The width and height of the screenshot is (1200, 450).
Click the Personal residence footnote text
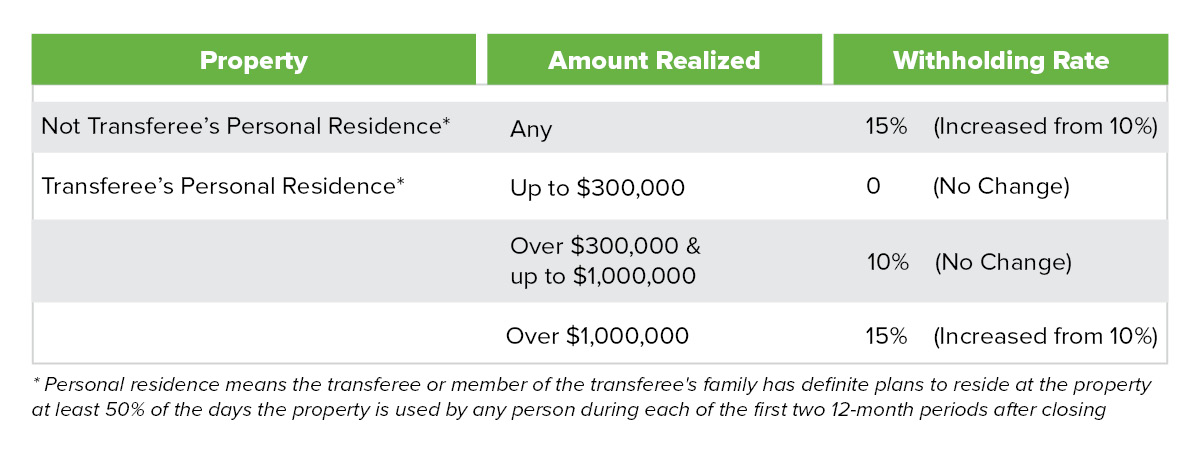pyautogui.click(x=593, y=397)
